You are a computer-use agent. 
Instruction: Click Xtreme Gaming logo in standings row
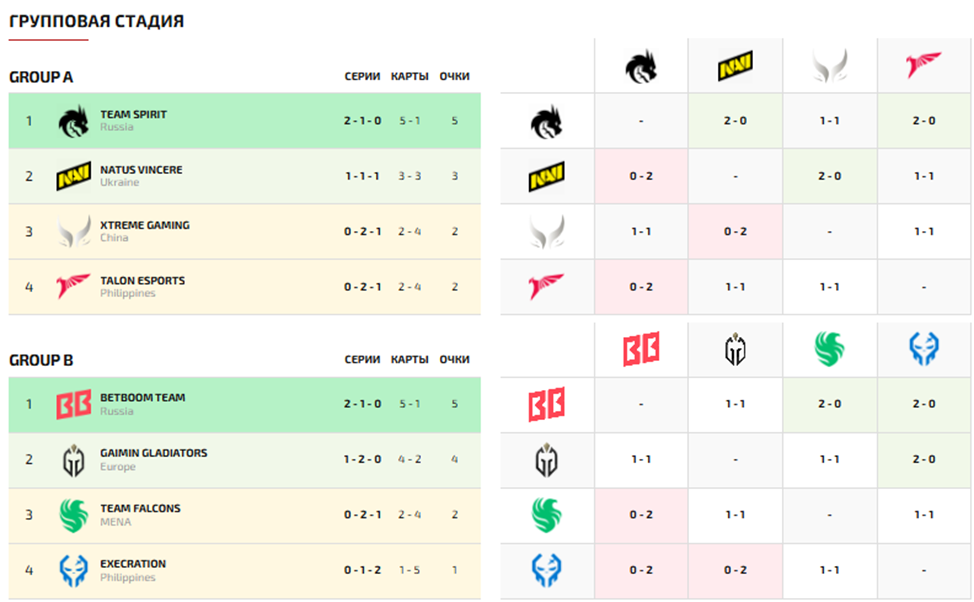[73, 232]
